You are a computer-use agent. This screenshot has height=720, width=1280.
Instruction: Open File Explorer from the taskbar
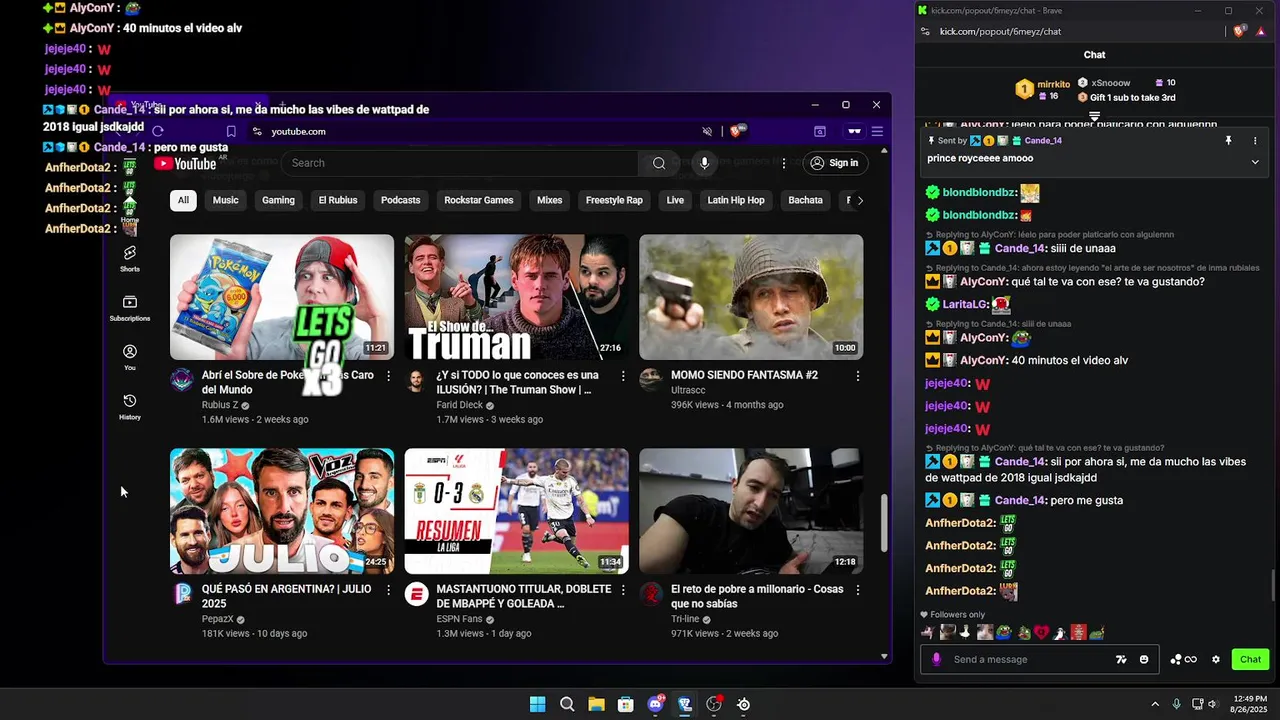point(596,704)
